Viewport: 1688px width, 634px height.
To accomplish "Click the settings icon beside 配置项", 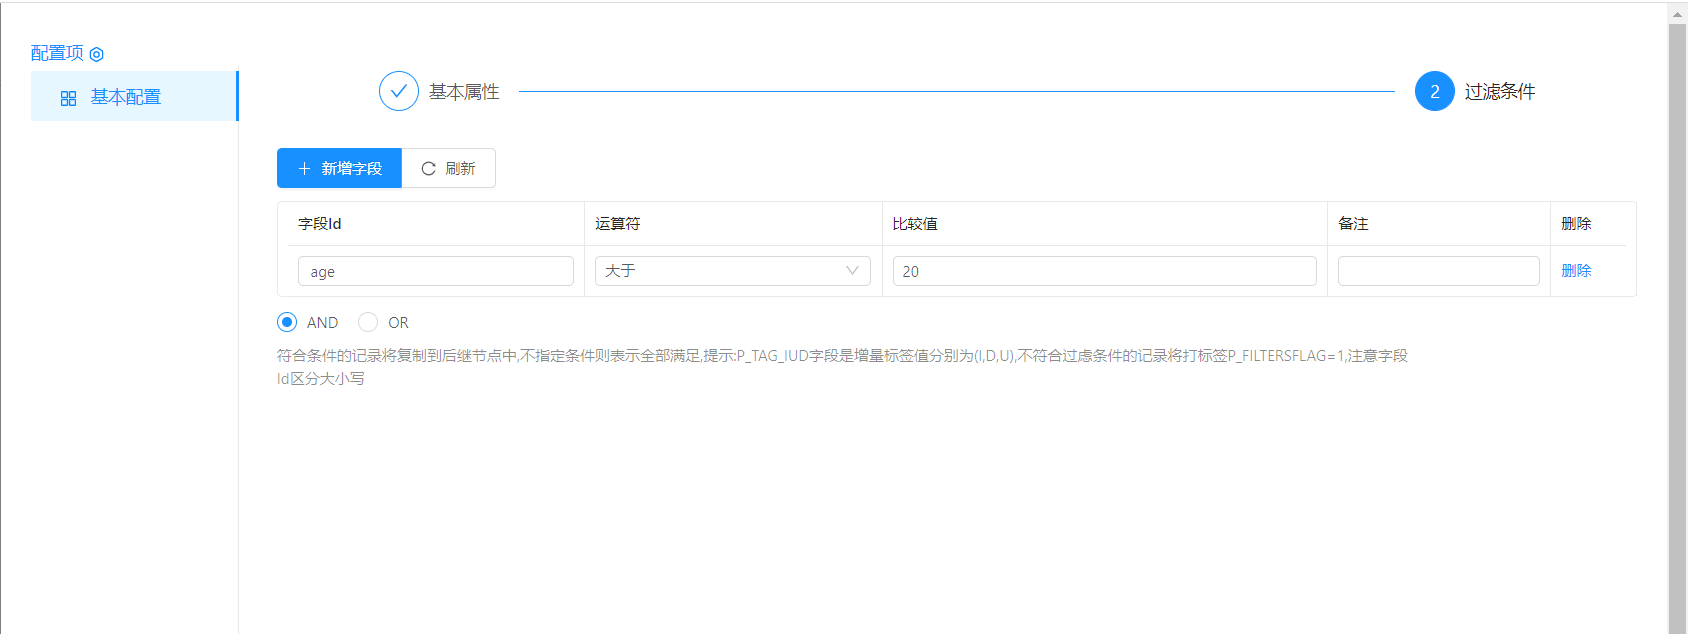I will click(x=97, y=54).
